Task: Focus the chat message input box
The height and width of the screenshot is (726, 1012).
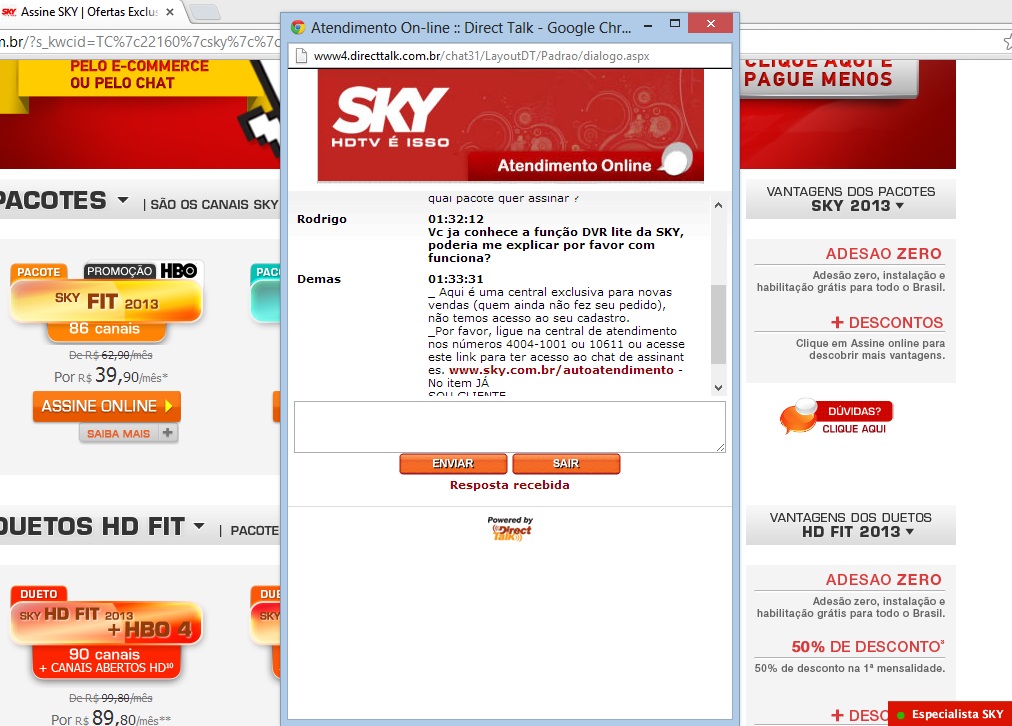Action: (x=510, y=427)
